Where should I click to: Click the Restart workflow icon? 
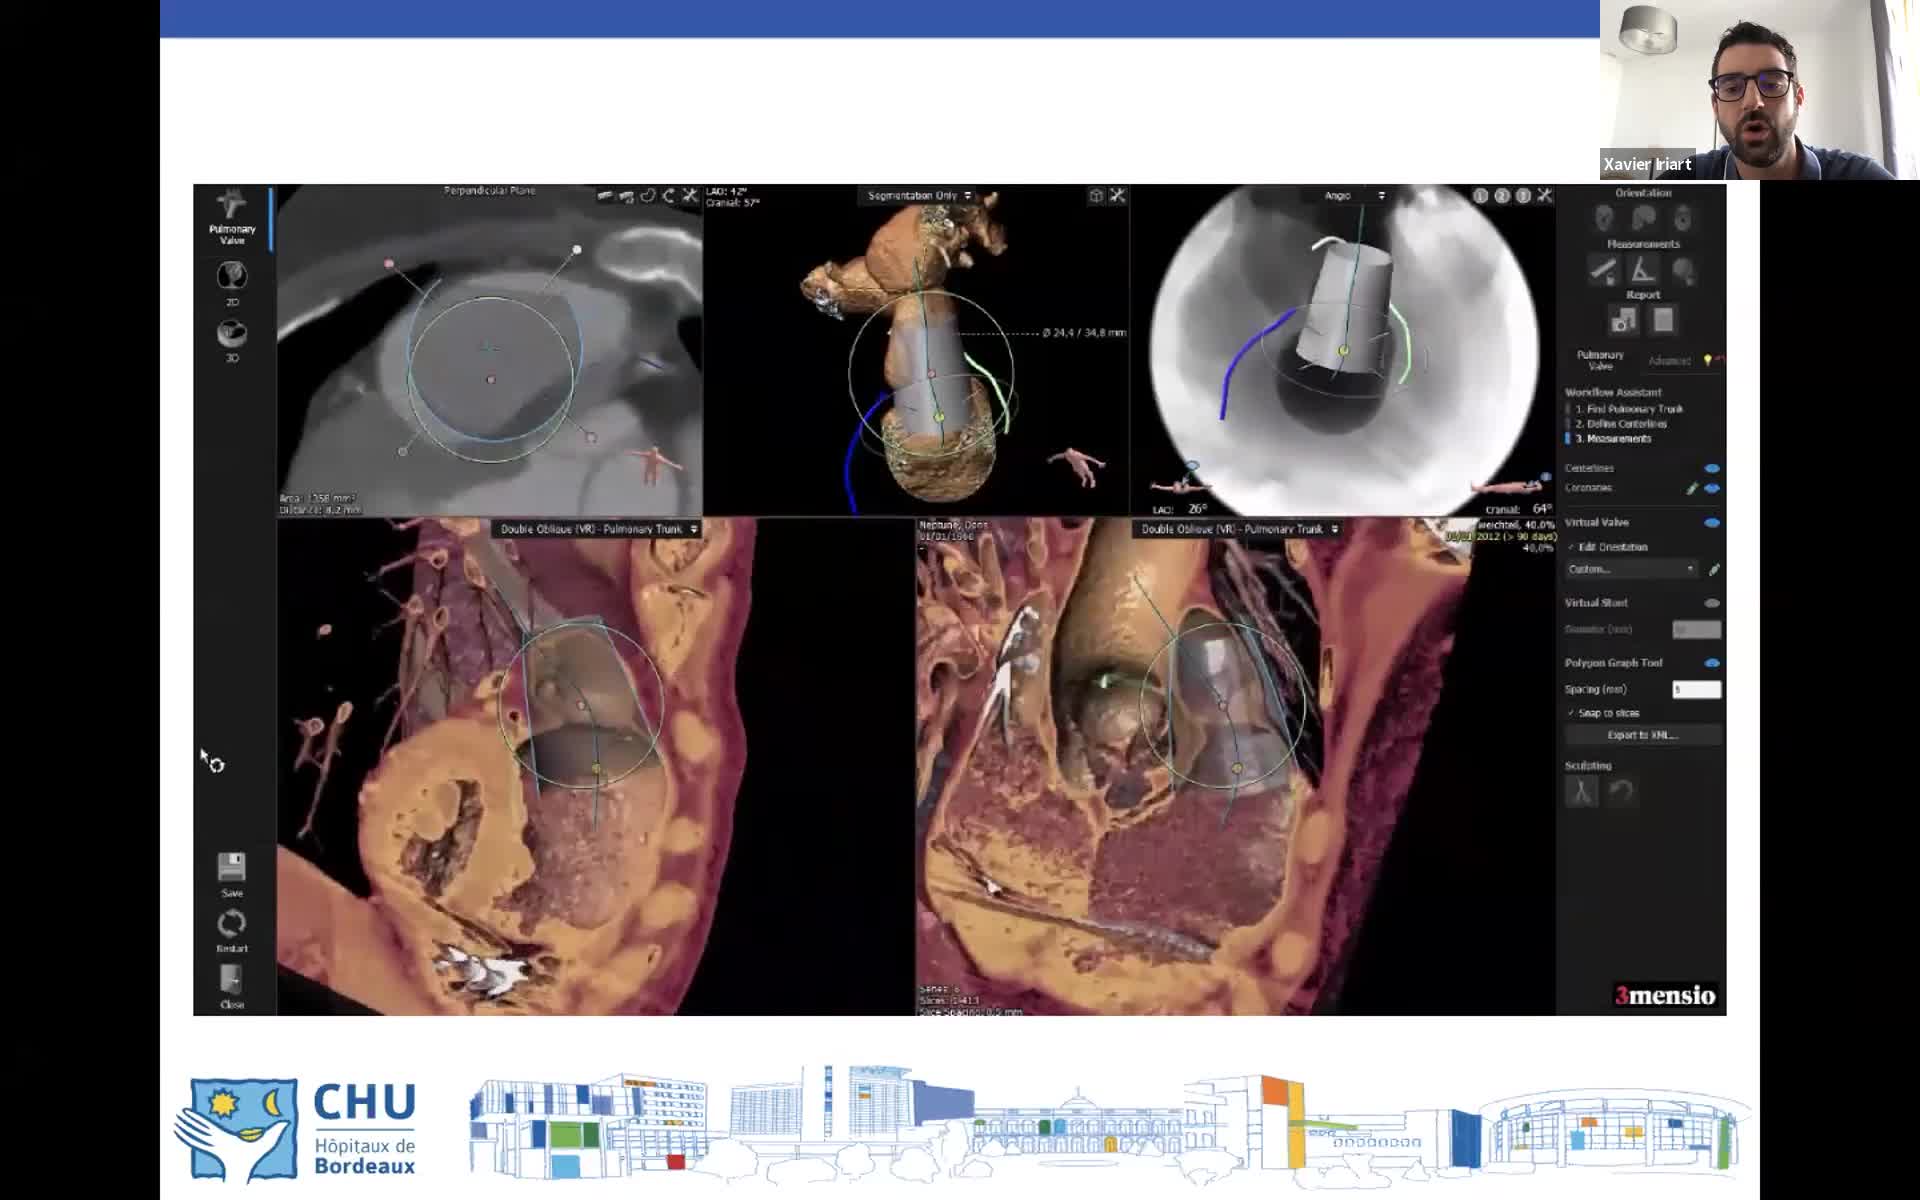[231, 924]
